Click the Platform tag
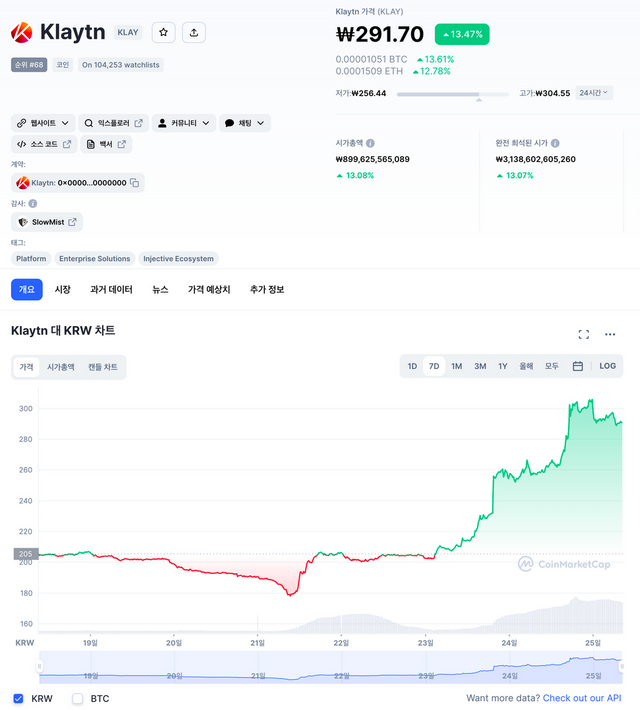The height and width of the screenshot is (710, 640). point(31,259)
